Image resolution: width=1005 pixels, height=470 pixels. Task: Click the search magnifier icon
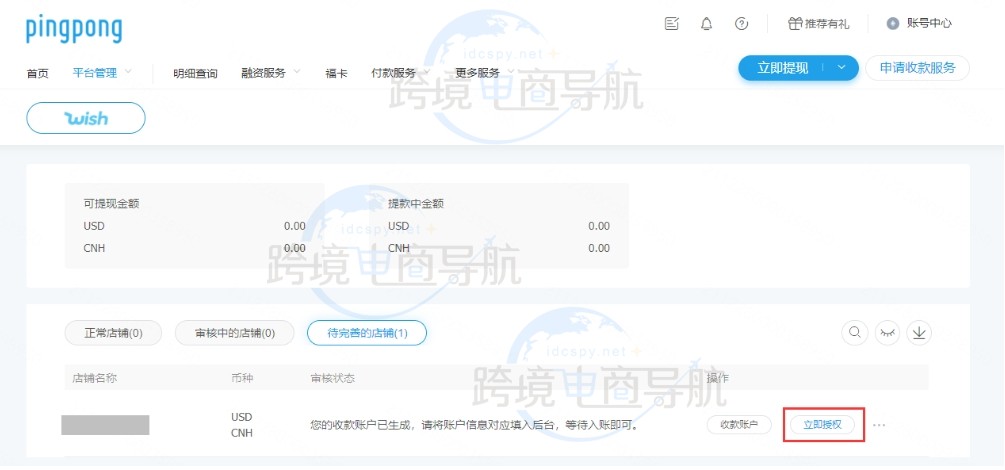click(854, 333)
